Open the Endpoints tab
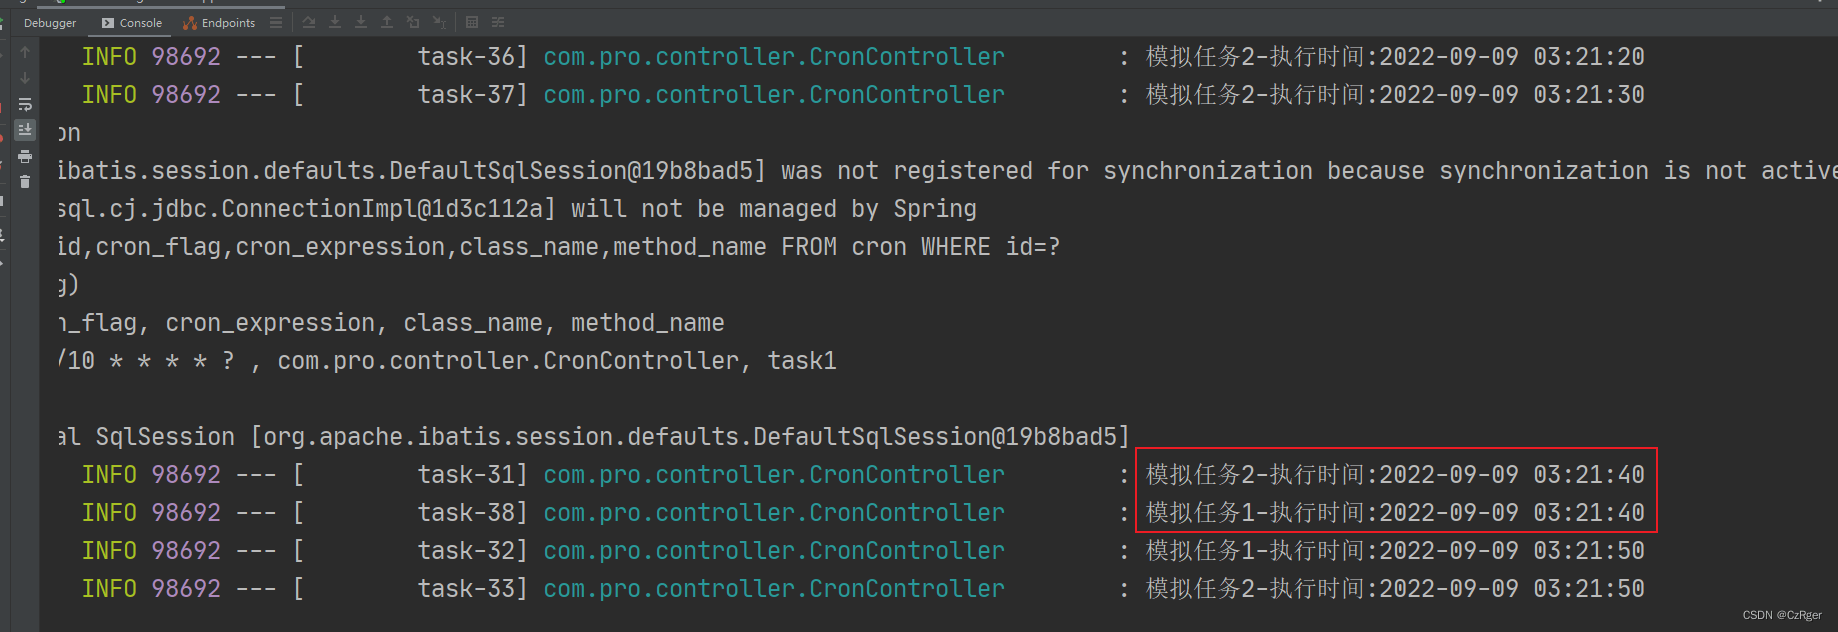 (219, 23)
